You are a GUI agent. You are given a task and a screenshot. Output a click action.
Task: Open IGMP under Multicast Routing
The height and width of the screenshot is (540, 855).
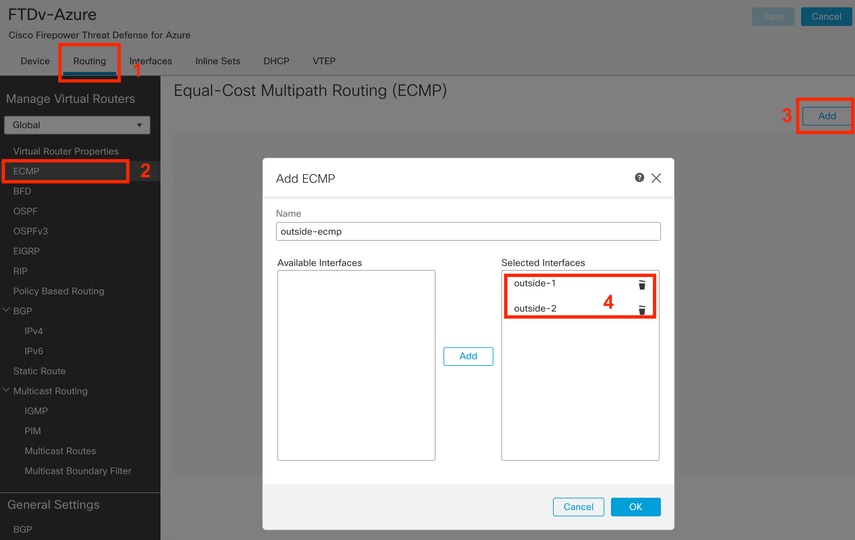(x=36, y=411)
